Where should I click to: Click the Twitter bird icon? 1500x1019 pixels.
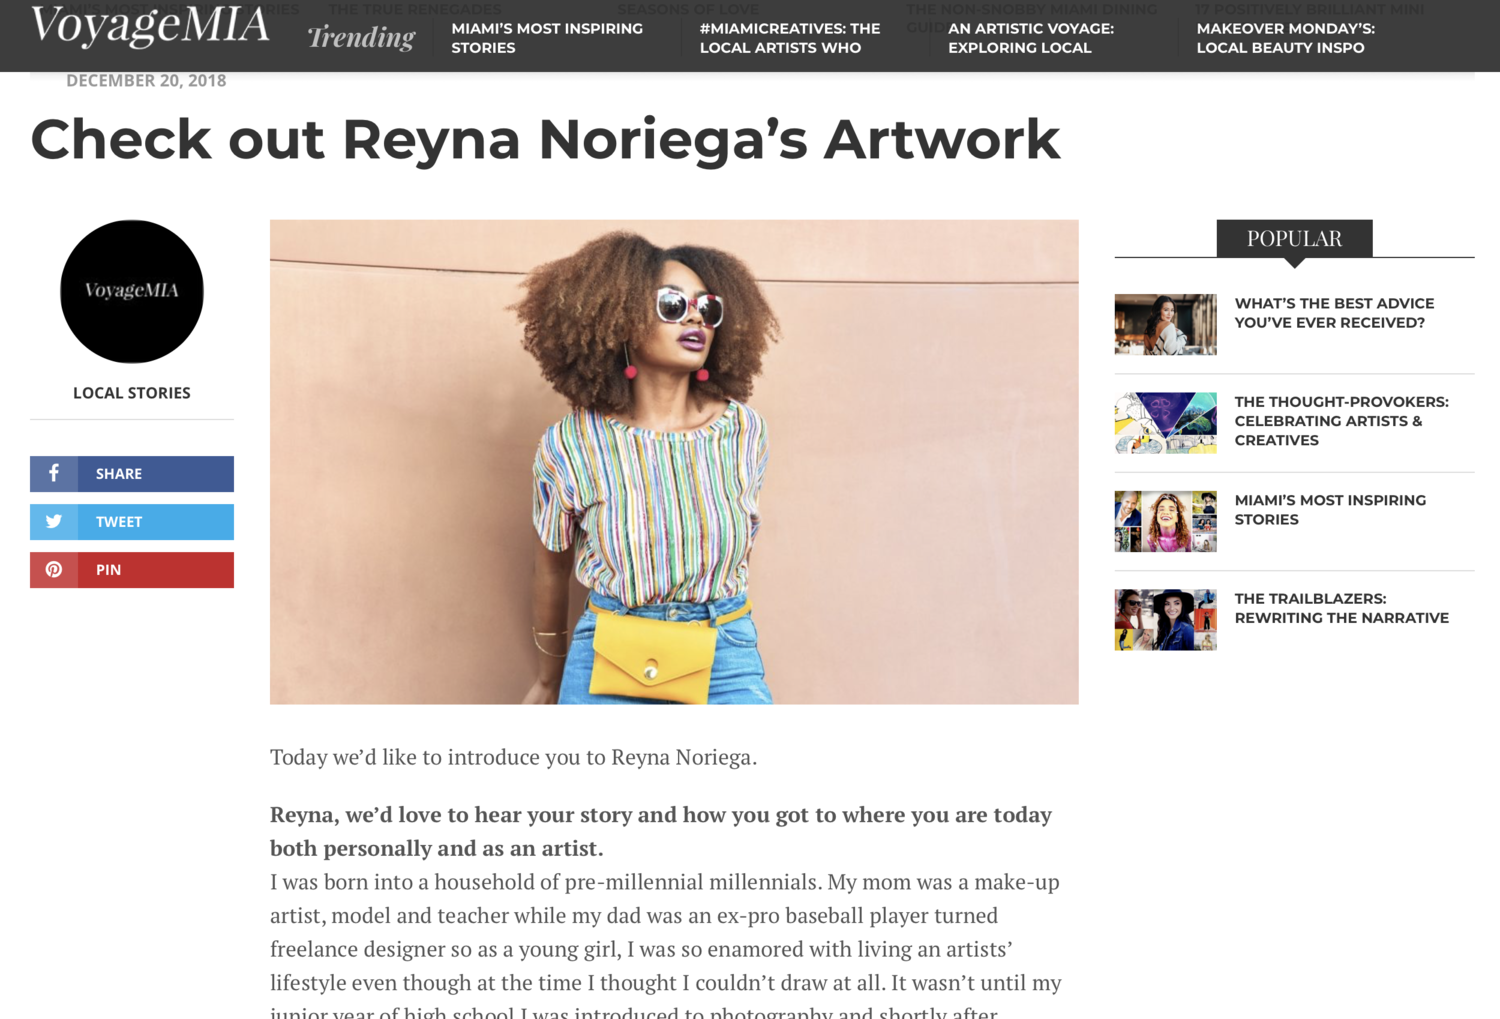tap(54, 521)
